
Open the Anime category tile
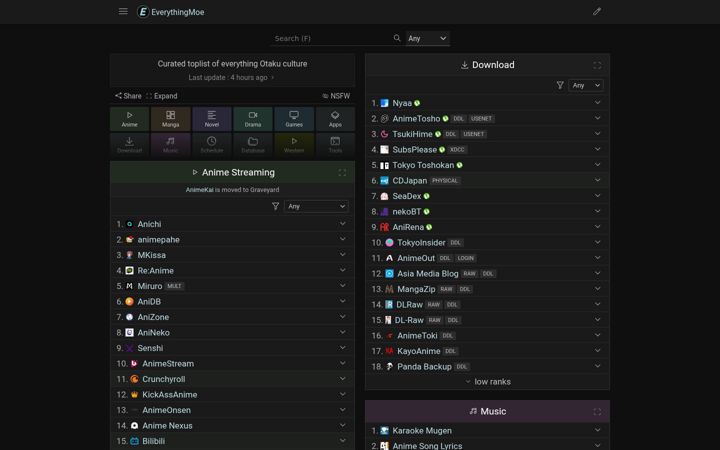pos(129,119)
